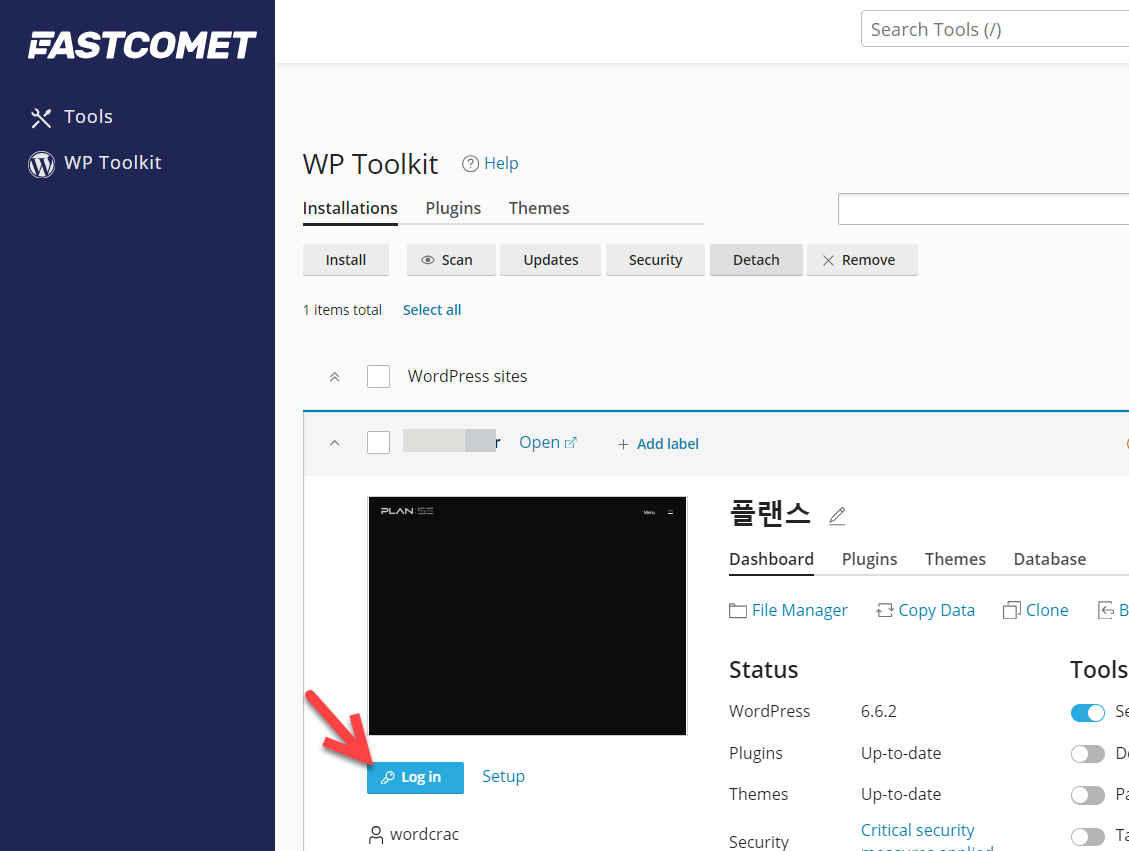Collapse all WordPress sites with double chevron
Viewport: 1129px width, 851px height.
click(334, 377)
